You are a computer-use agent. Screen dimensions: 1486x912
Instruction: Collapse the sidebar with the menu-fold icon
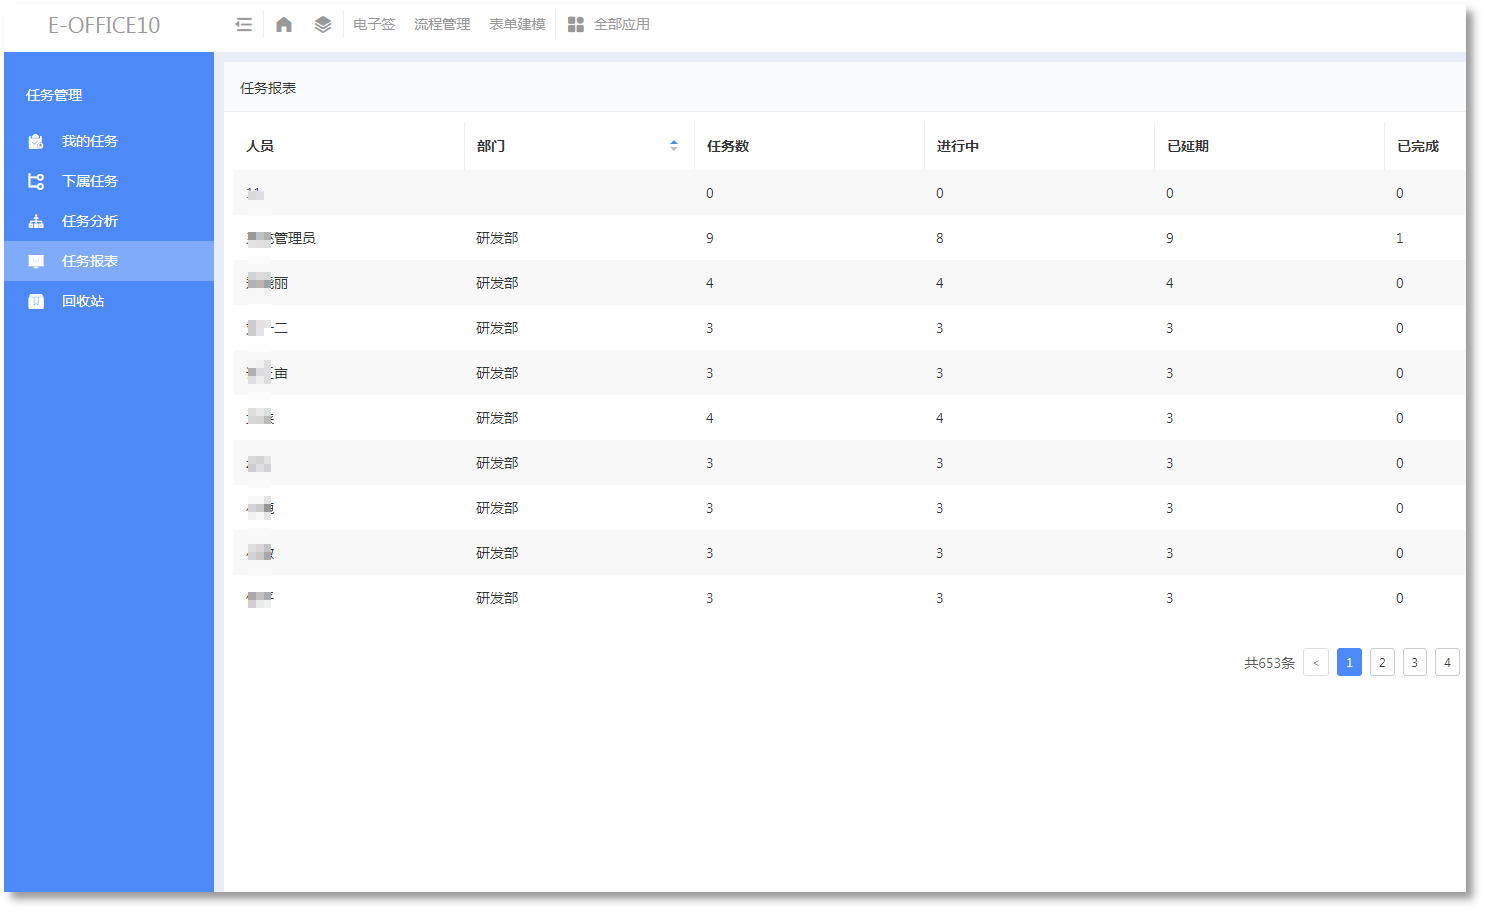click(243, 25)
